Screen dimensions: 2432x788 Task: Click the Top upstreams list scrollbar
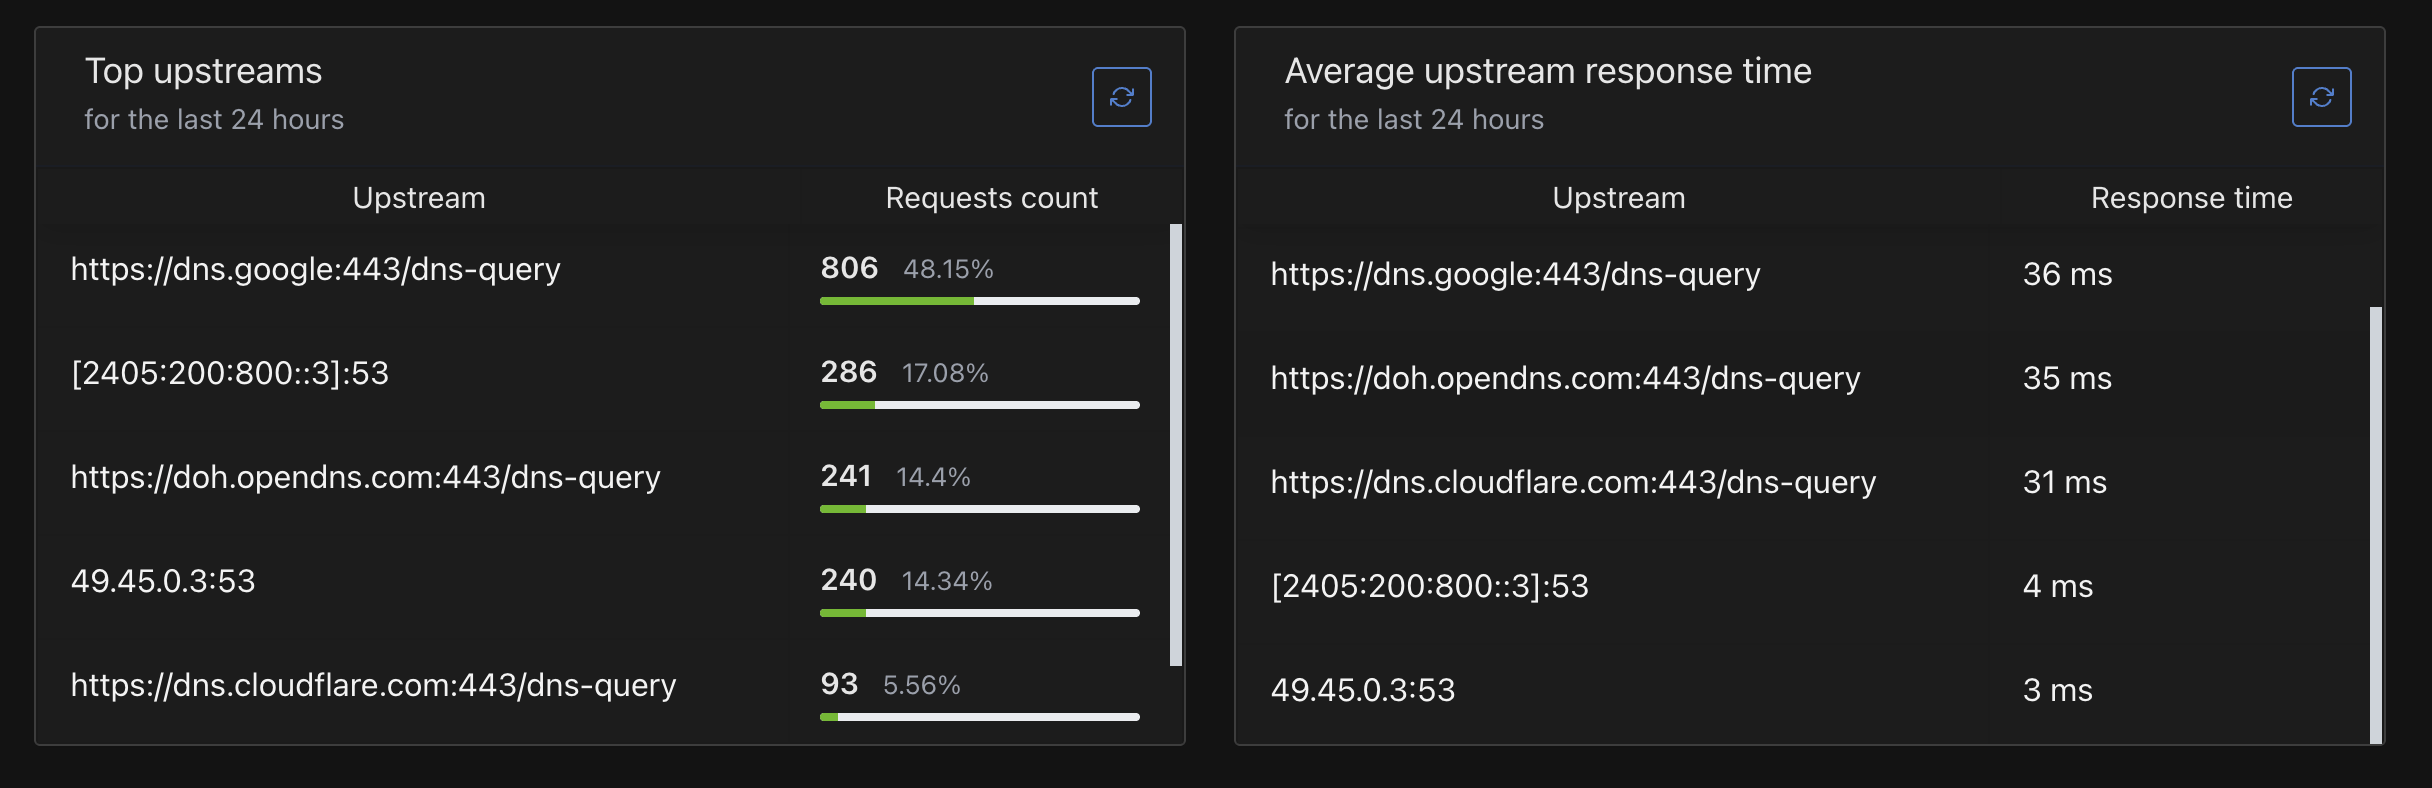(1176, 445)
